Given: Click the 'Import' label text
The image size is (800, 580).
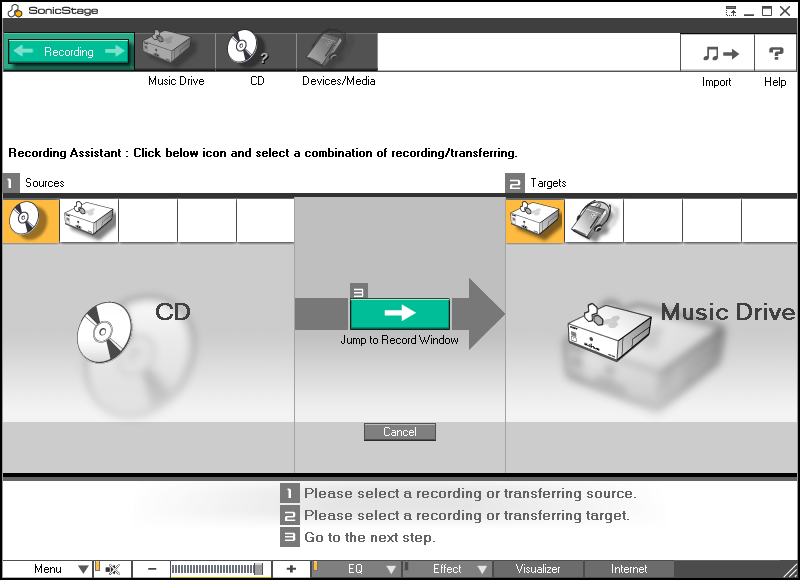Looking at the screenshot, I should 716,82.
